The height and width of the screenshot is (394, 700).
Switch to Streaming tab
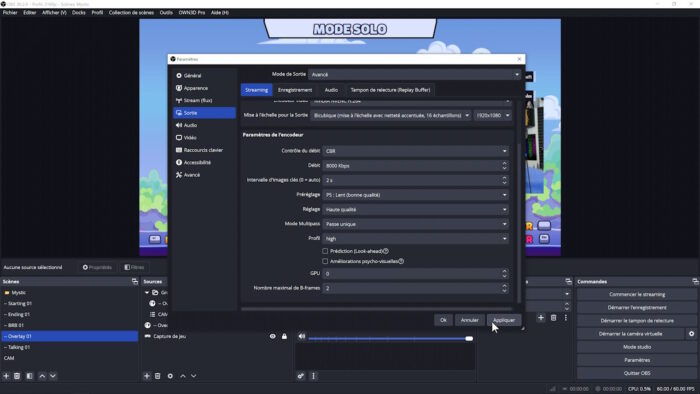tap(257, 90)
